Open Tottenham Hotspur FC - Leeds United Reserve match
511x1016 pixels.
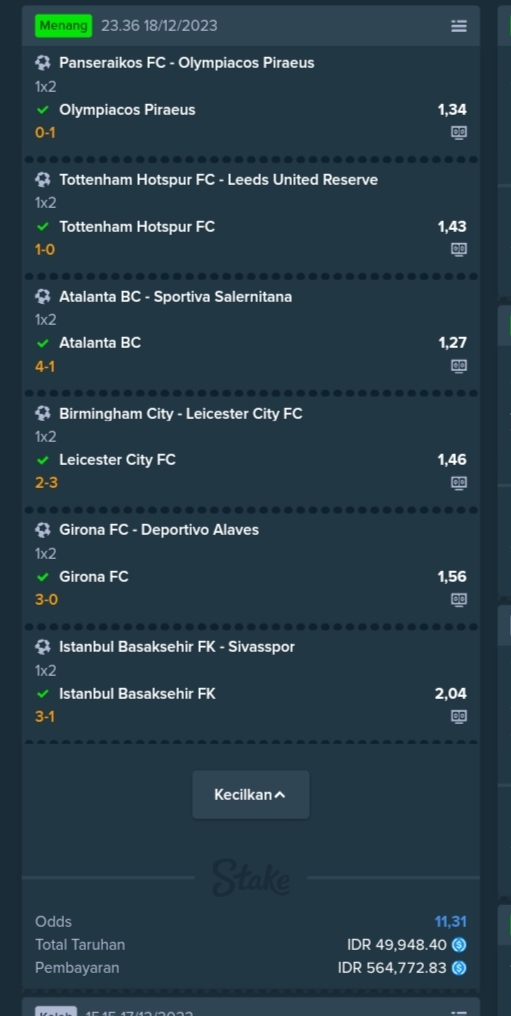pos(218,179)
